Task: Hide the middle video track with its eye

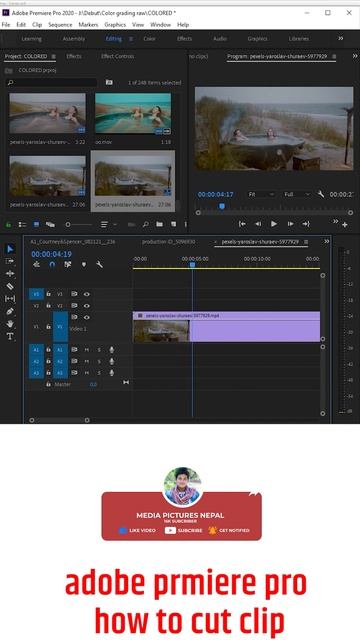Action: [x=87, y=305]
